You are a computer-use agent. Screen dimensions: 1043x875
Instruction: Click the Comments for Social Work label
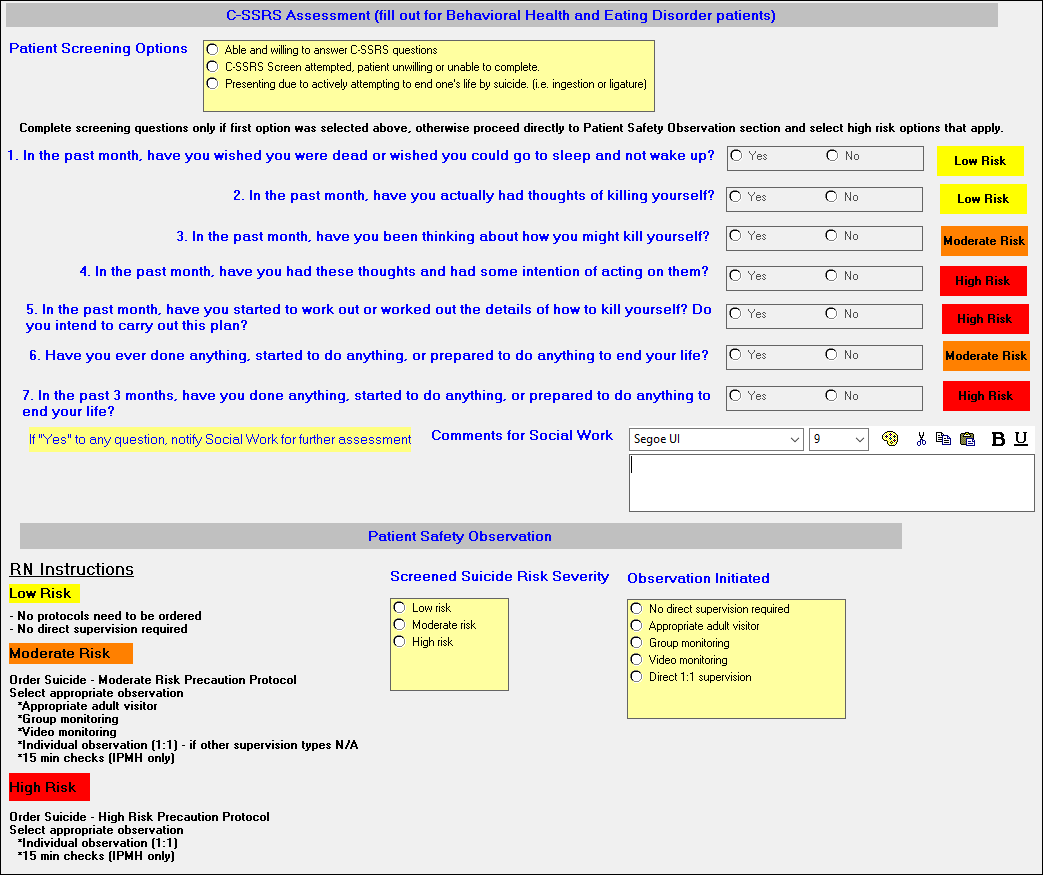(x=522, y=435)
